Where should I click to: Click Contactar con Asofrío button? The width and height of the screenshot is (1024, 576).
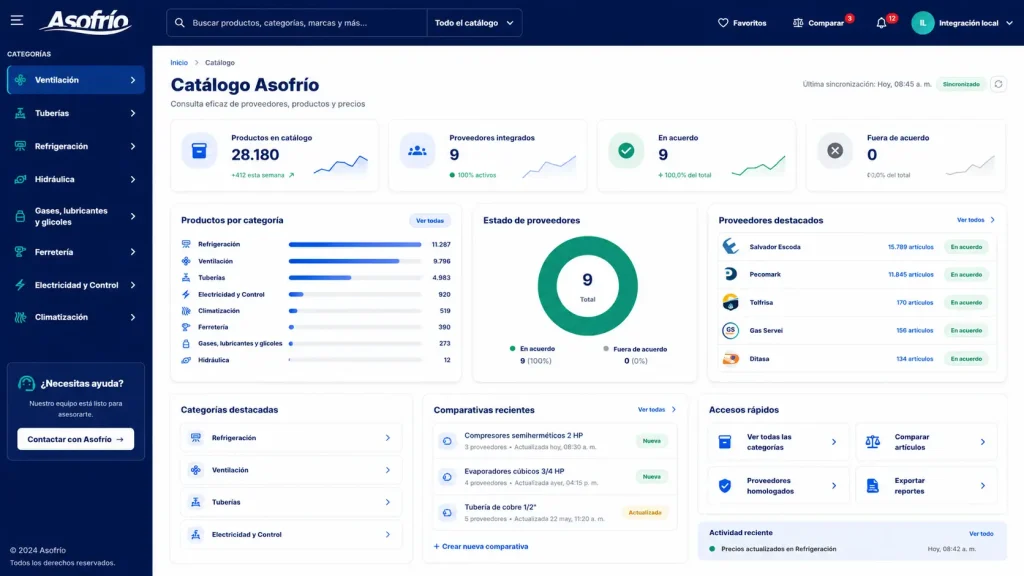[76, 439]
